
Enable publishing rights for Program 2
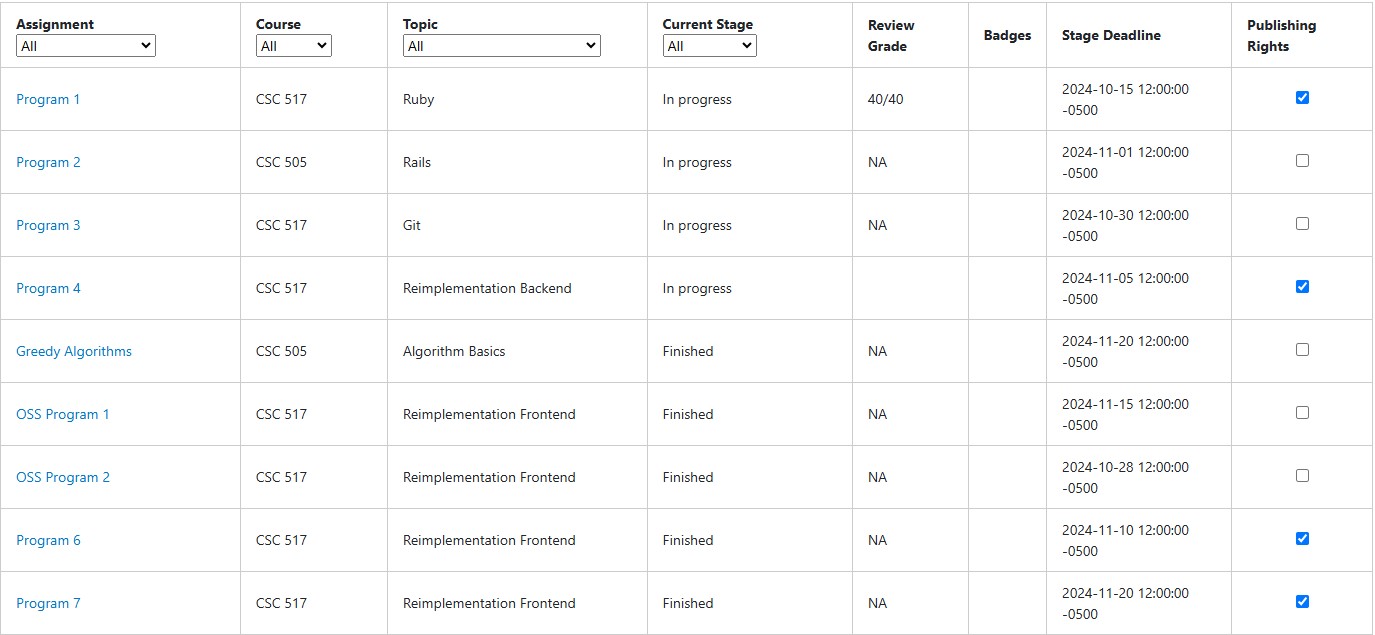click(x=1302, y=160)
